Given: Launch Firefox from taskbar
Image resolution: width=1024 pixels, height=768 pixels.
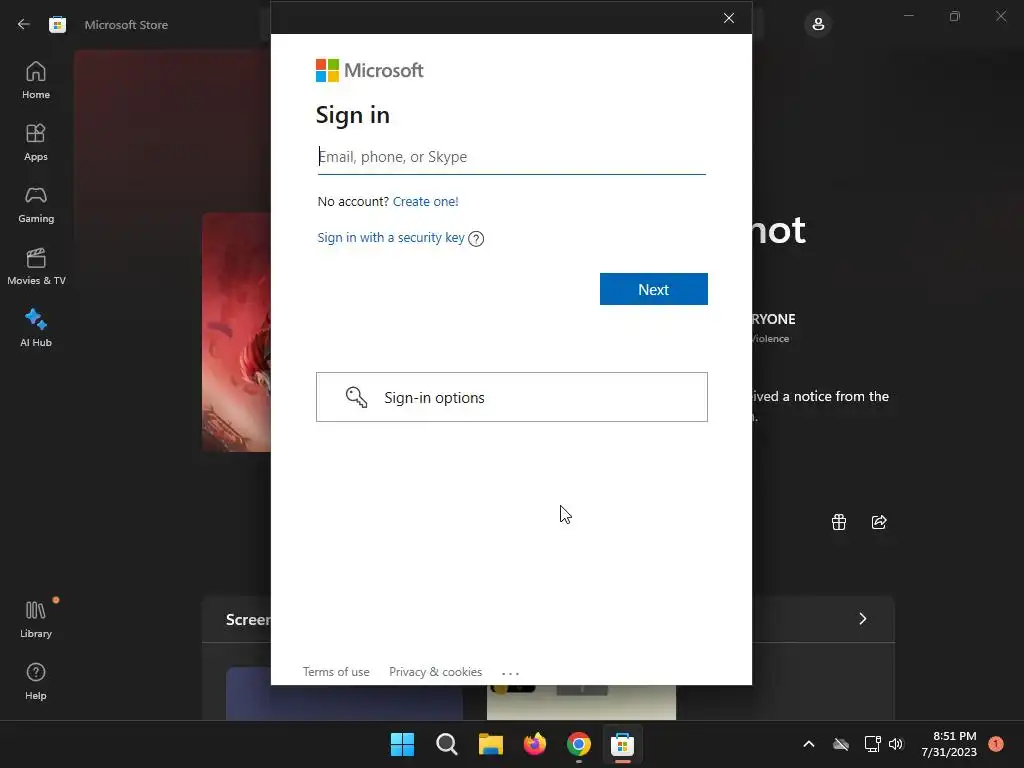Looking at the screenshot, I should pos(535,744).
